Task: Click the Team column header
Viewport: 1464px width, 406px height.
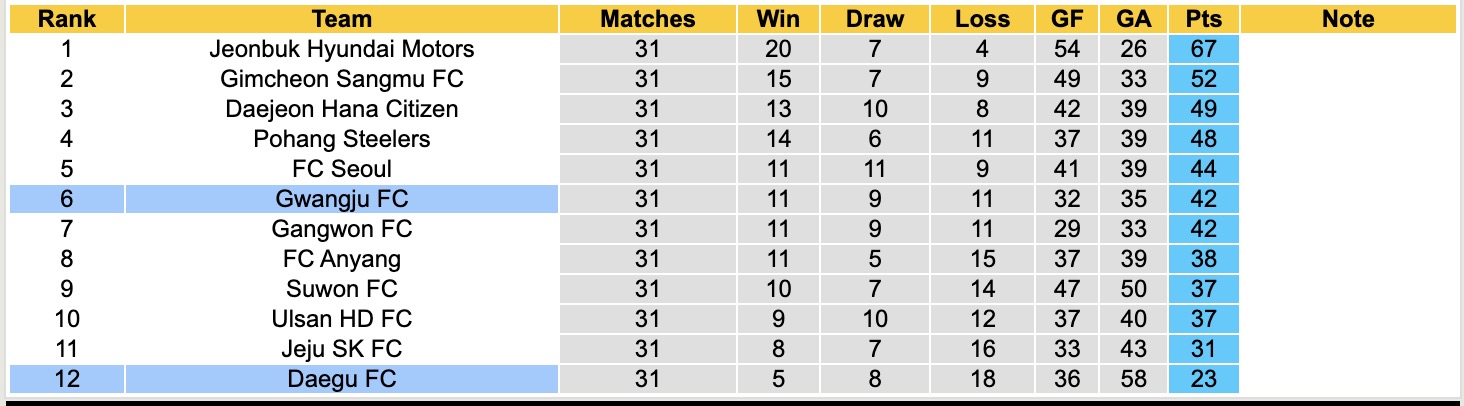Action: pyautogui.click(x=342, y=19)
